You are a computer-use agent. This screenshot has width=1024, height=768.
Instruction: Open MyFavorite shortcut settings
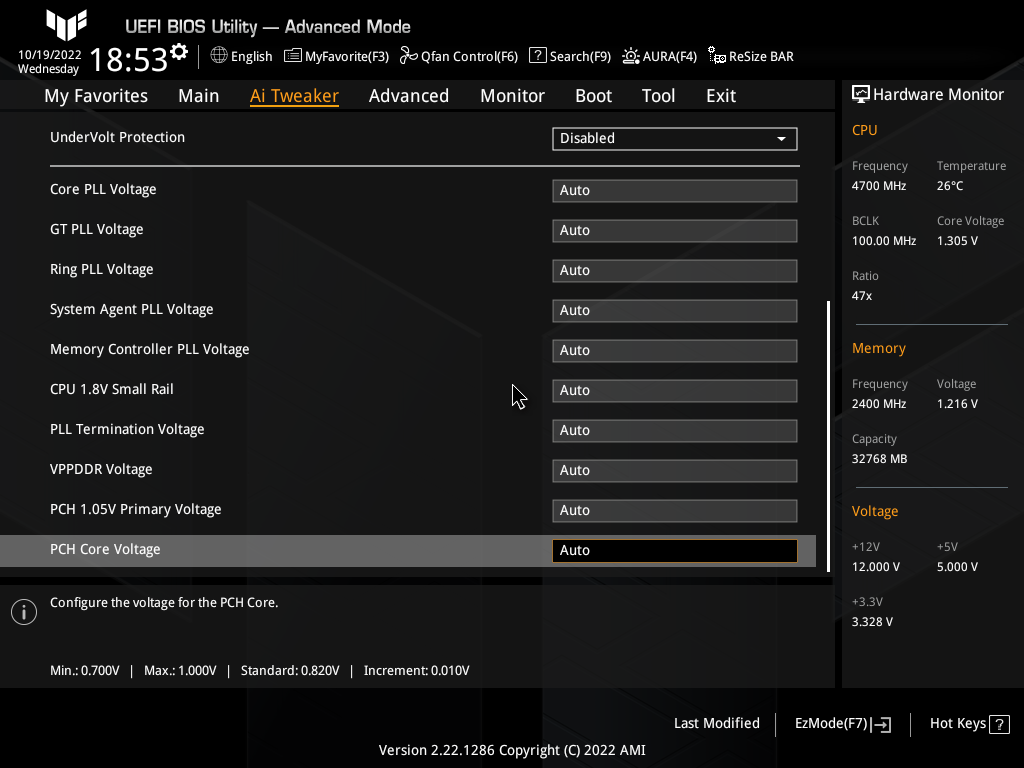336,56
